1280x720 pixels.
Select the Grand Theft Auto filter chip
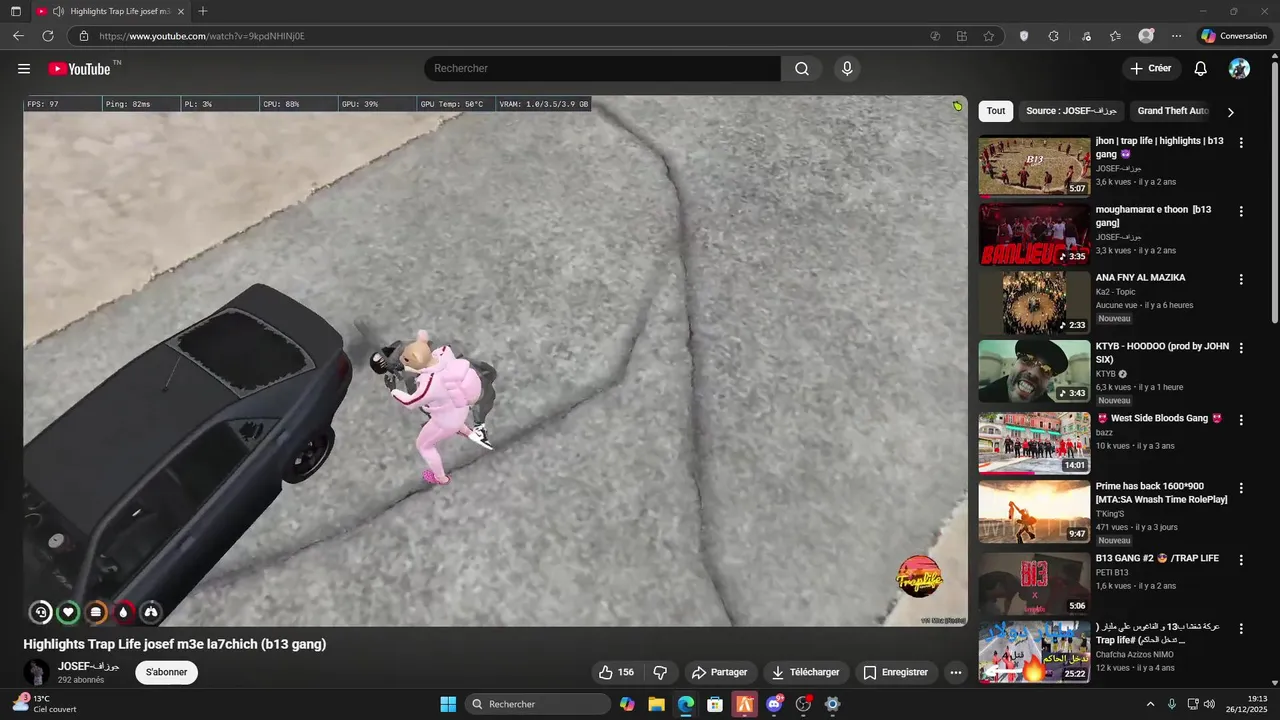click(x=1173, y=111)
